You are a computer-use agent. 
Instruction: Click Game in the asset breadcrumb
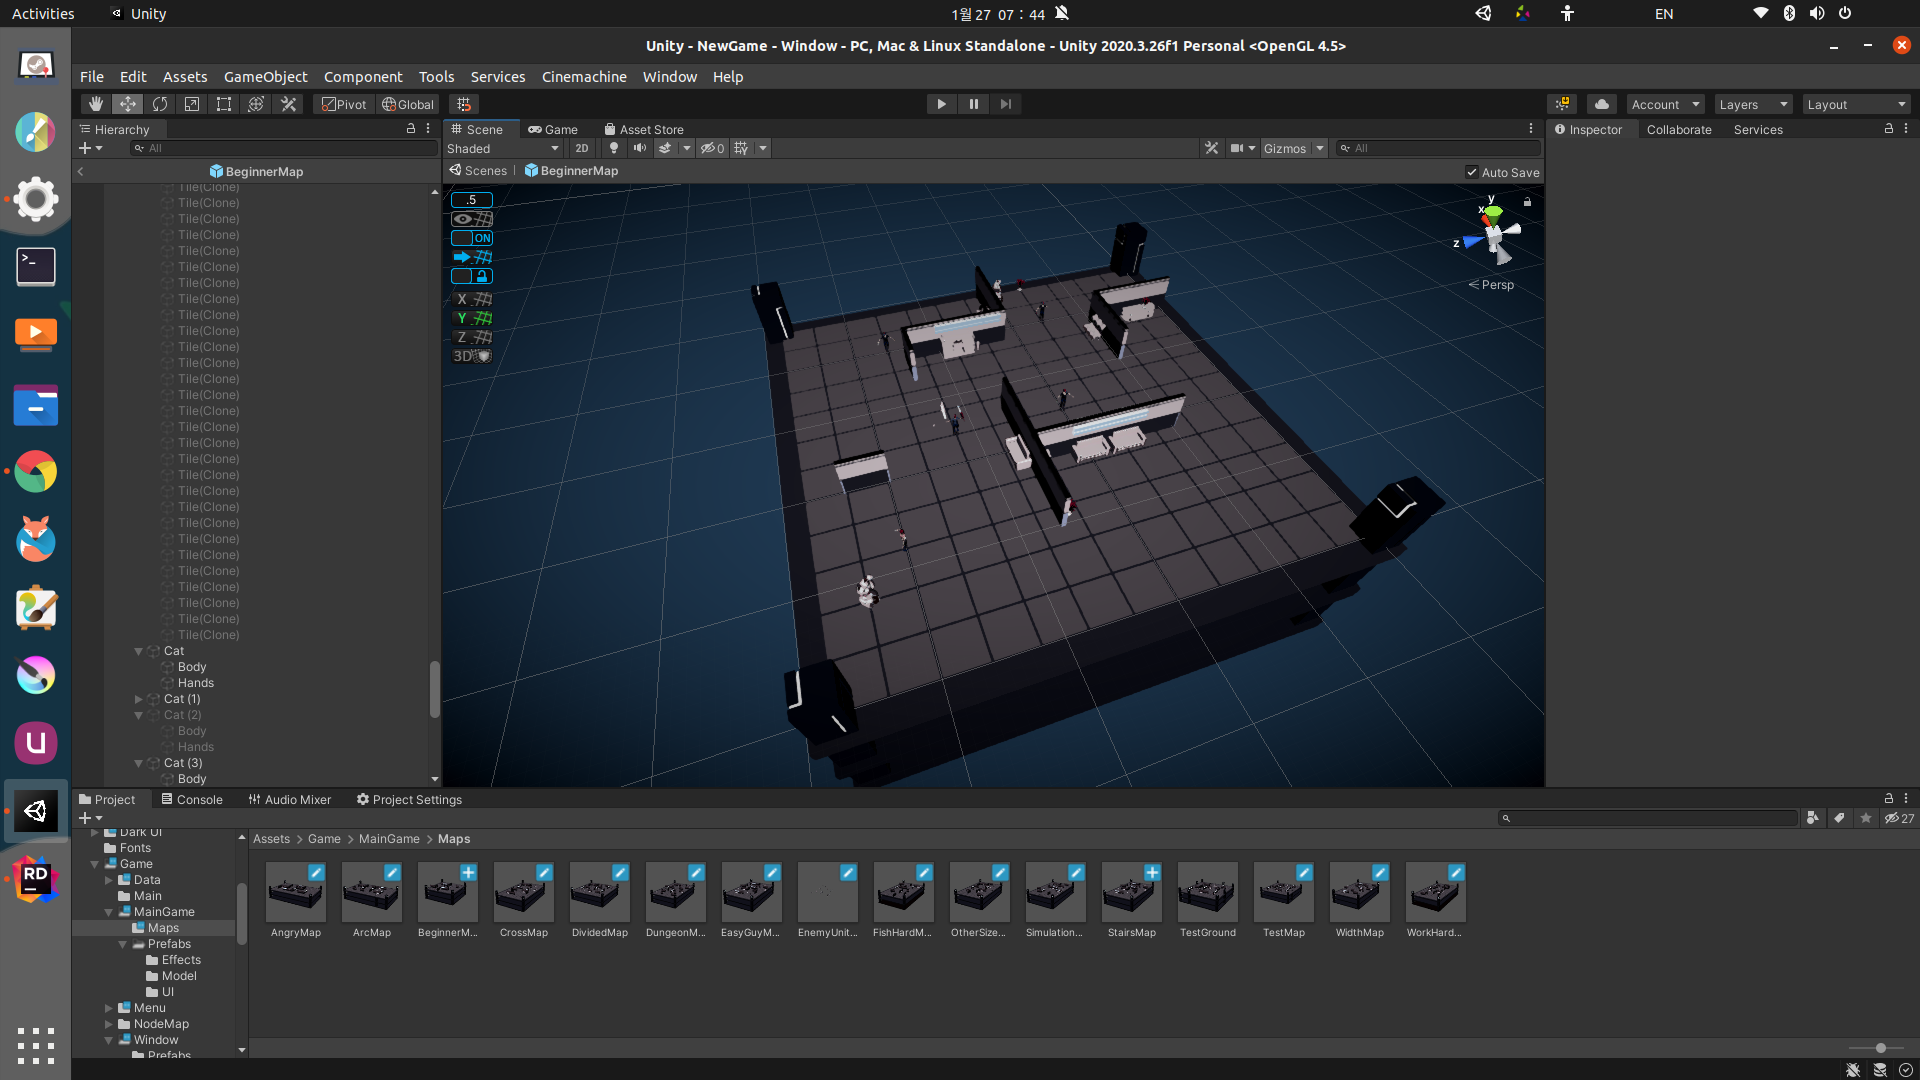tap(324, 839)
